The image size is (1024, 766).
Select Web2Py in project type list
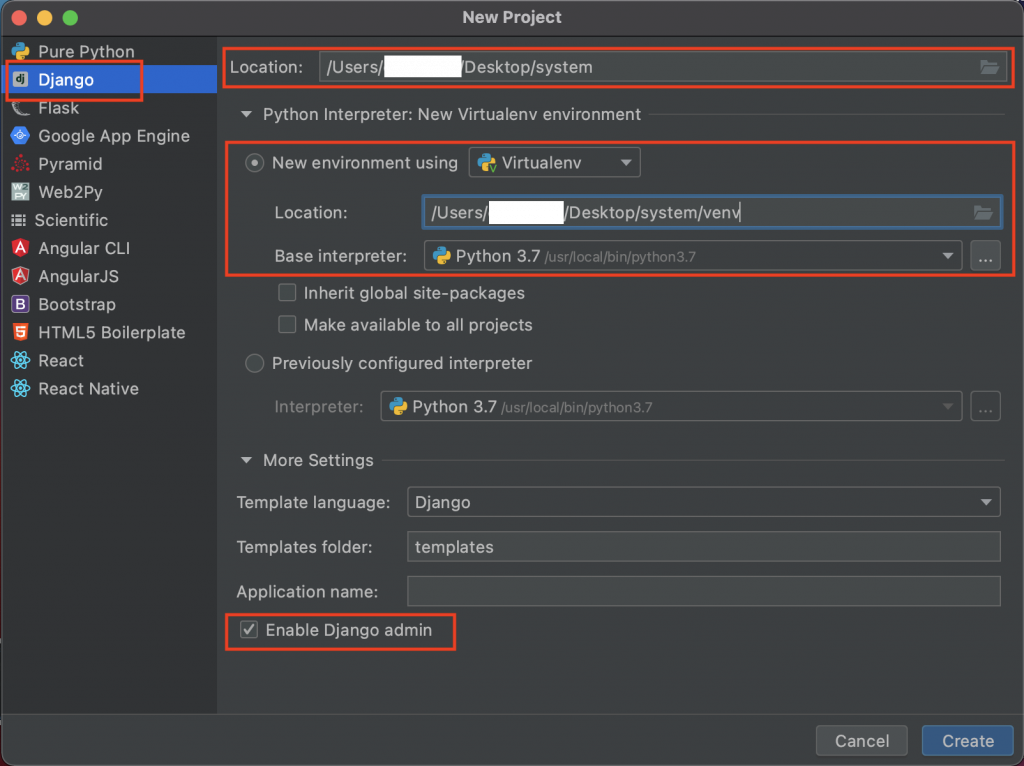[70, 192]
